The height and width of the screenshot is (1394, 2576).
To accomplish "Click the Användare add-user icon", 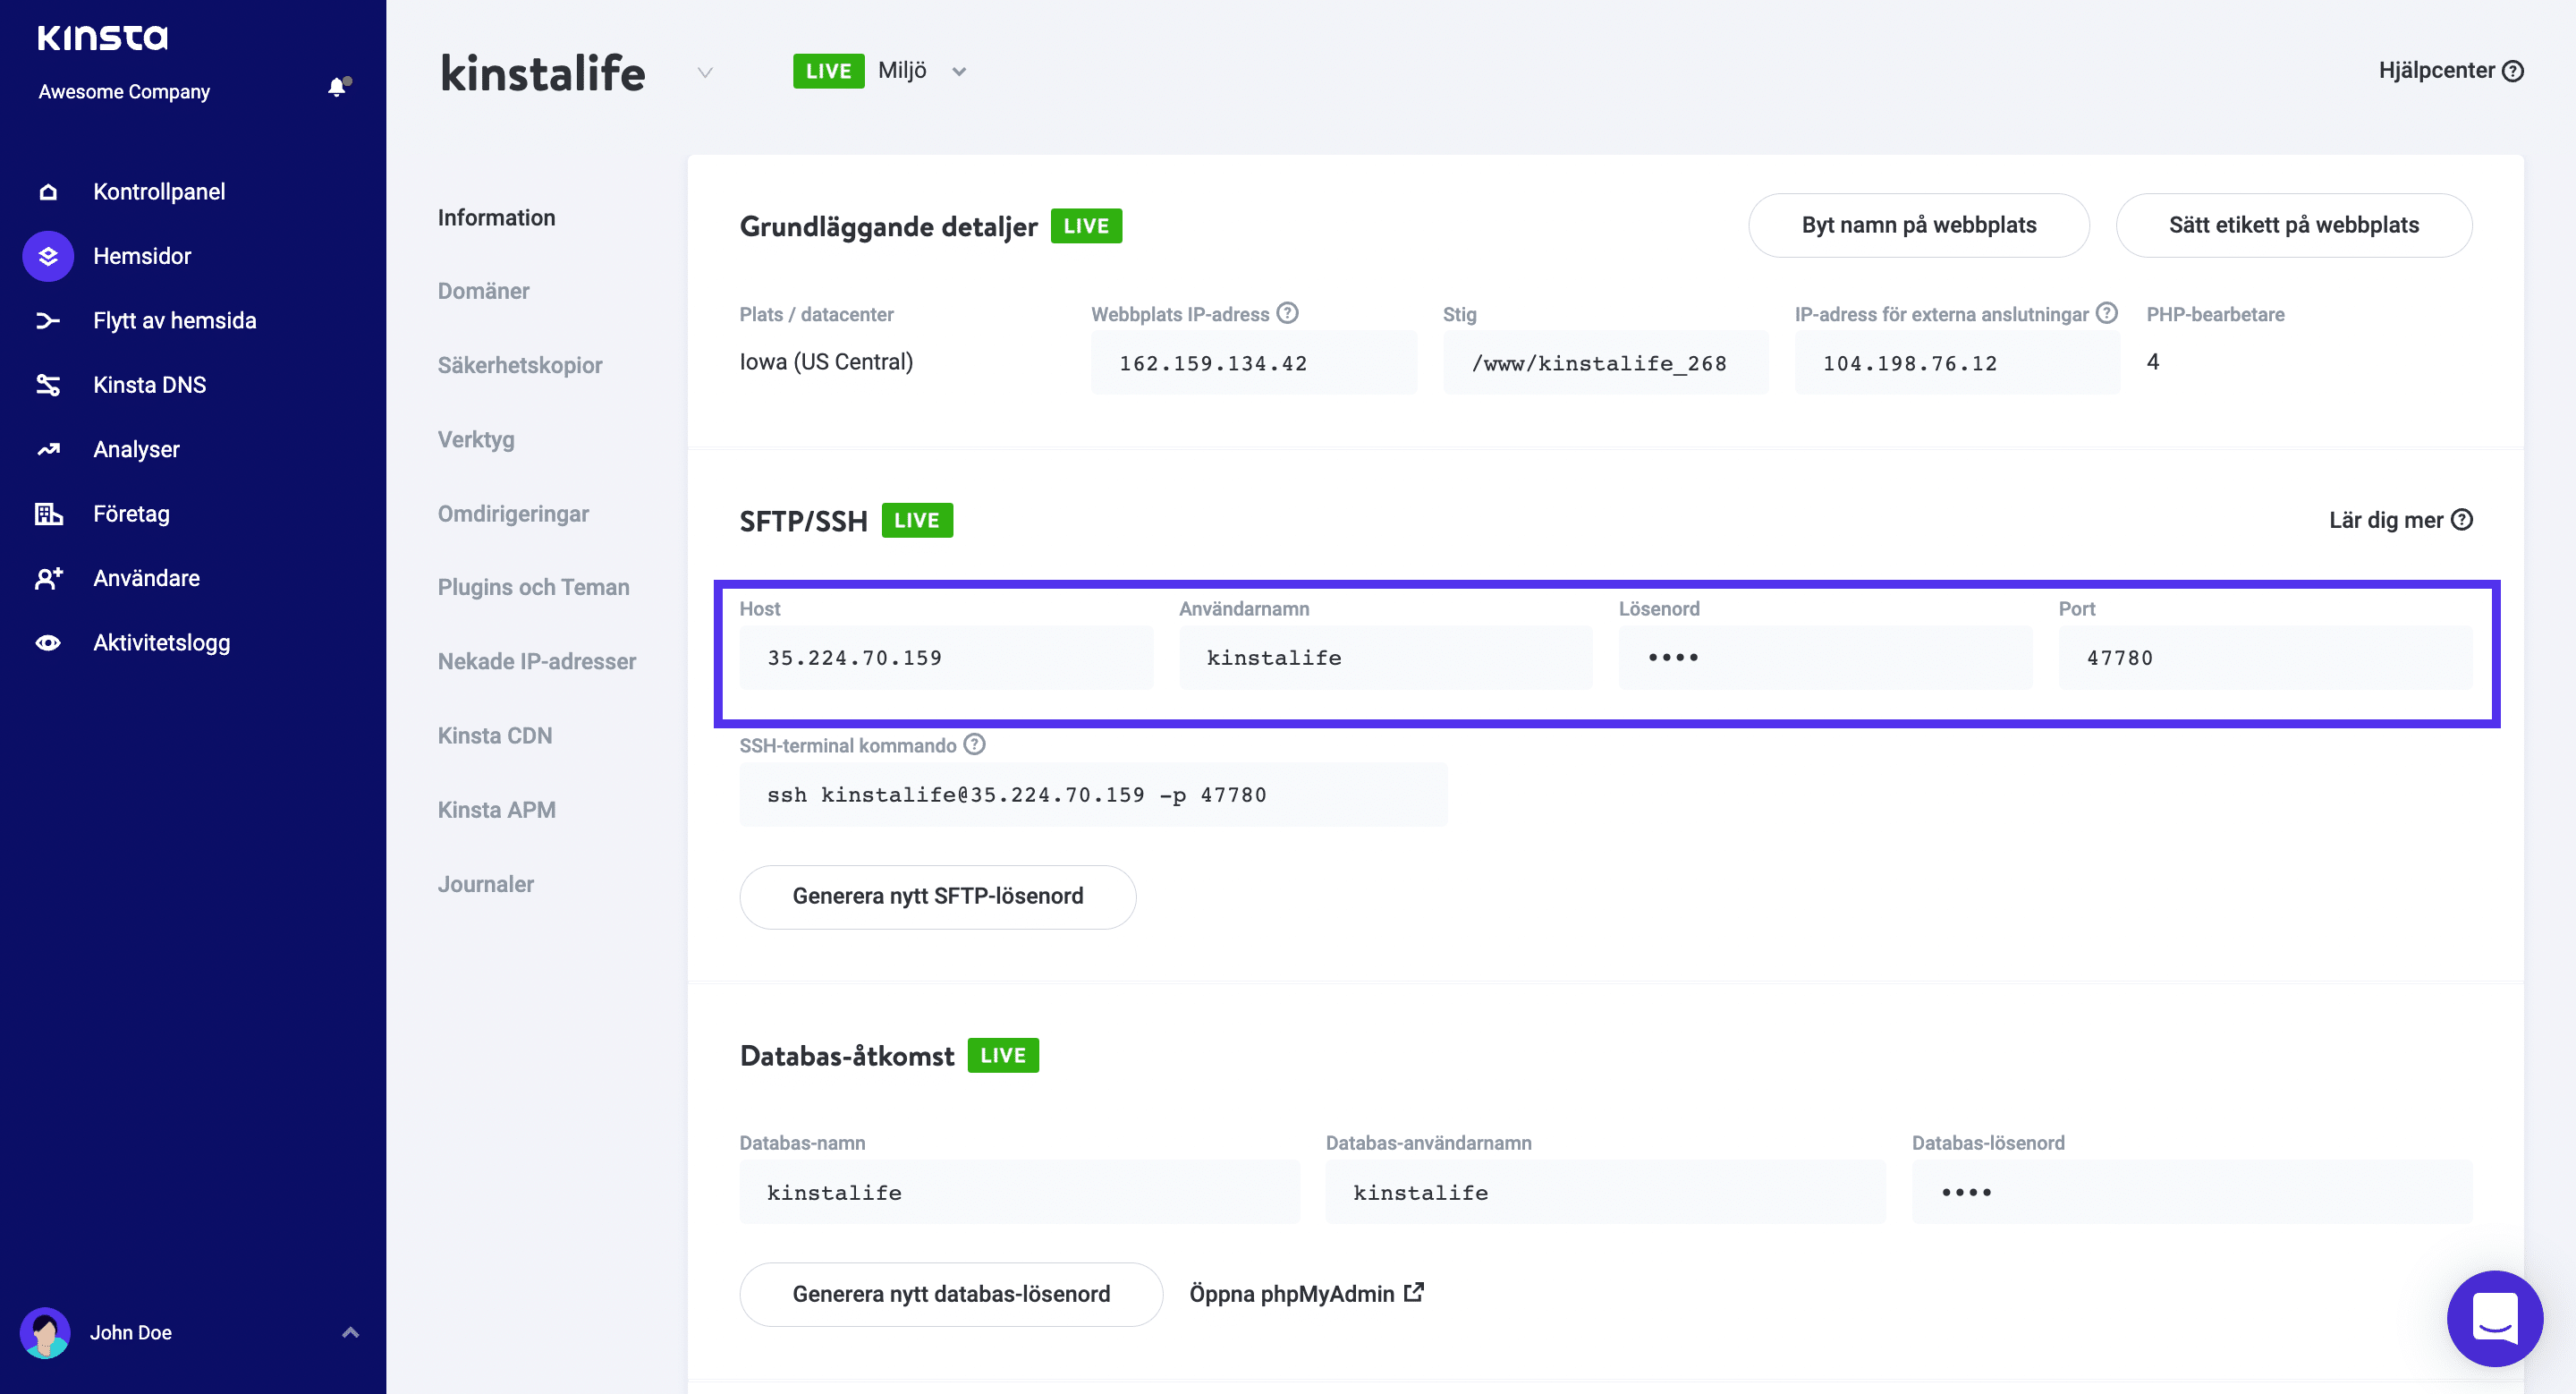I will pos(48,578).
